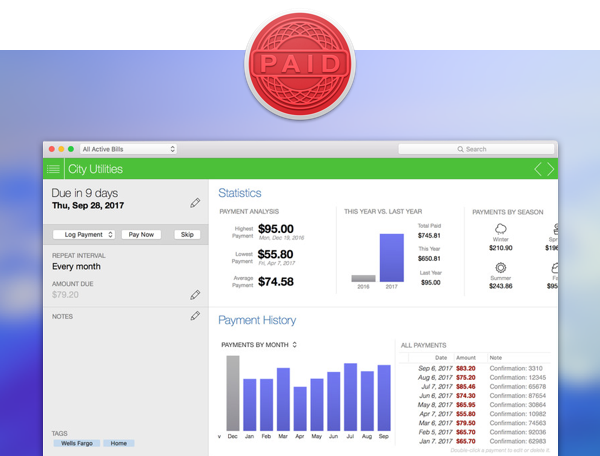Screen dimensions: 600x456
Task: Click the Thu, Sep 28, 2017 due date
Action: coord(88,205)
